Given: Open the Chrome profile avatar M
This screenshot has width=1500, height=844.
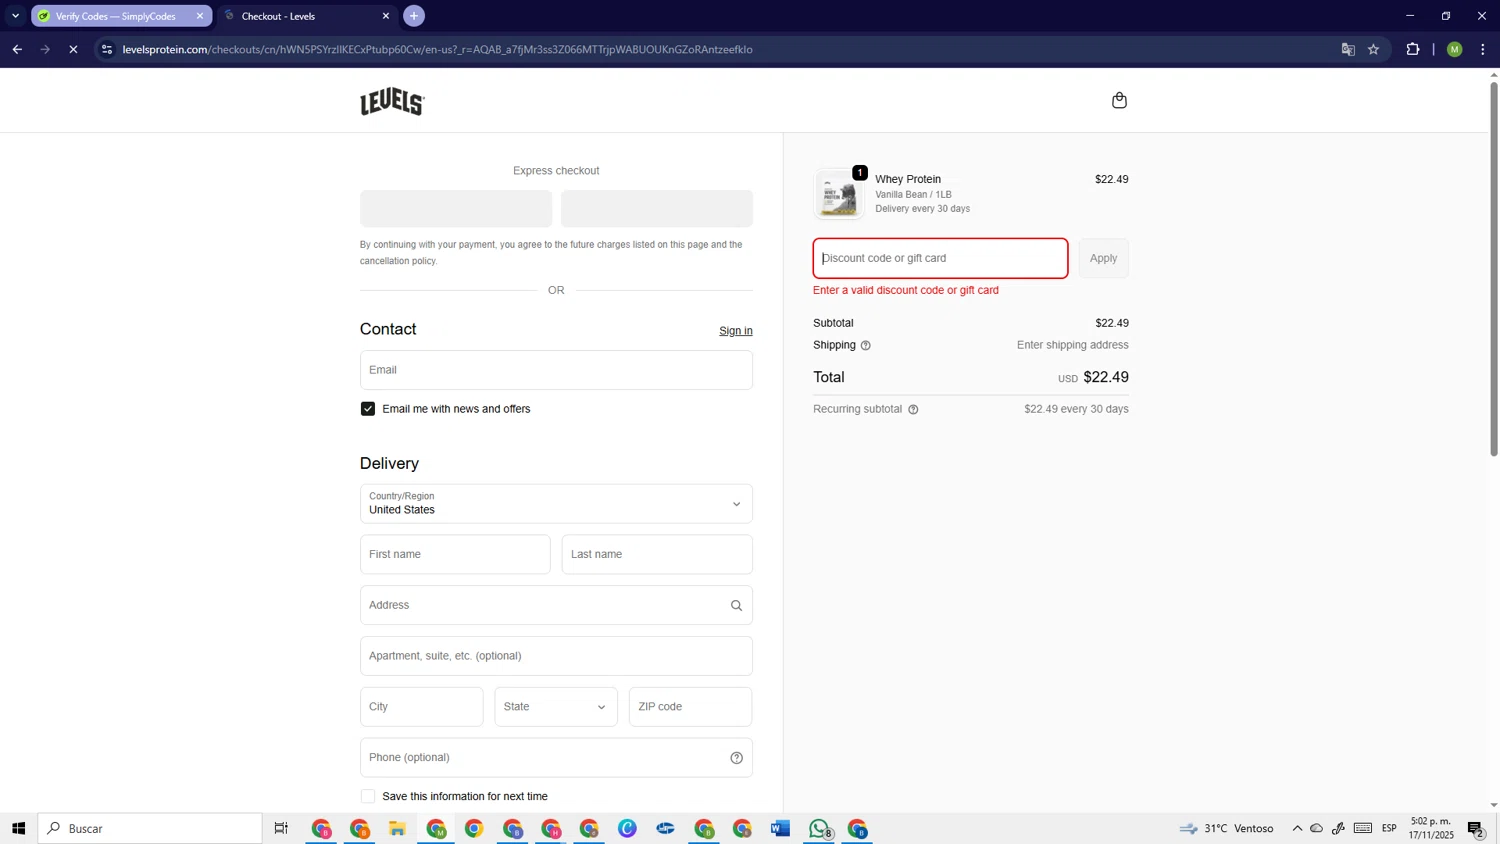Looking at the screenshot, I should point(1455,49).
